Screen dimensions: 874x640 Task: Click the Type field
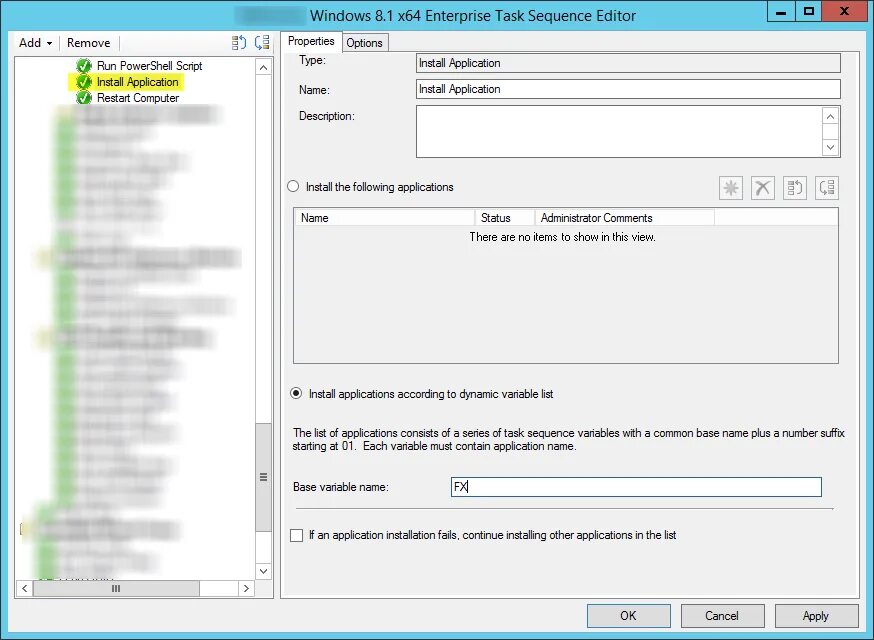point(628,63)
